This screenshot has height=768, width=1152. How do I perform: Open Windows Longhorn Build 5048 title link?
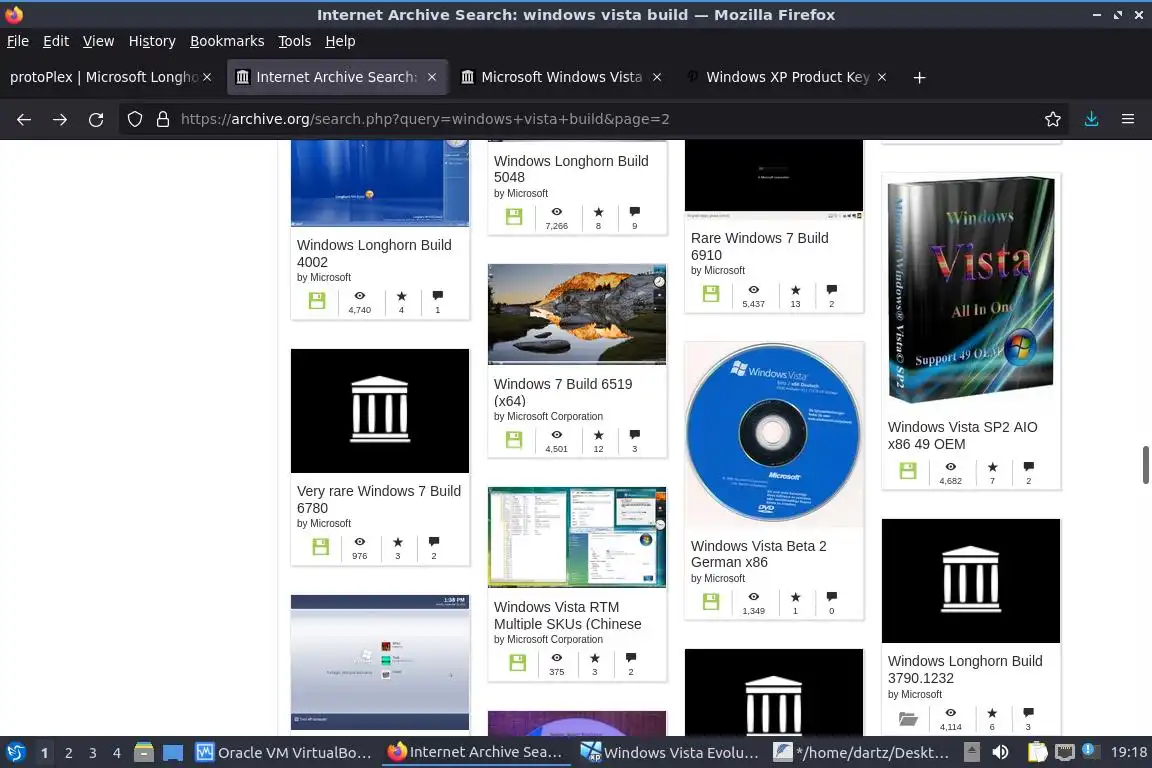(571, 169)
